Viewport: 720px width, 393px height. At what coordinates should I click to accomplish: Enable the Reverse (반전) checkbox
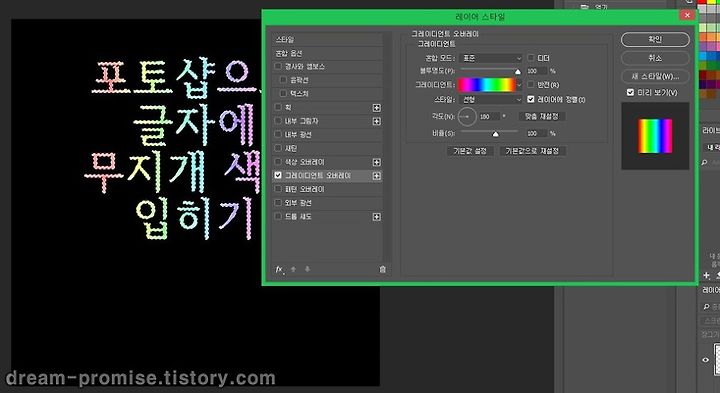(x=531, y=84)
